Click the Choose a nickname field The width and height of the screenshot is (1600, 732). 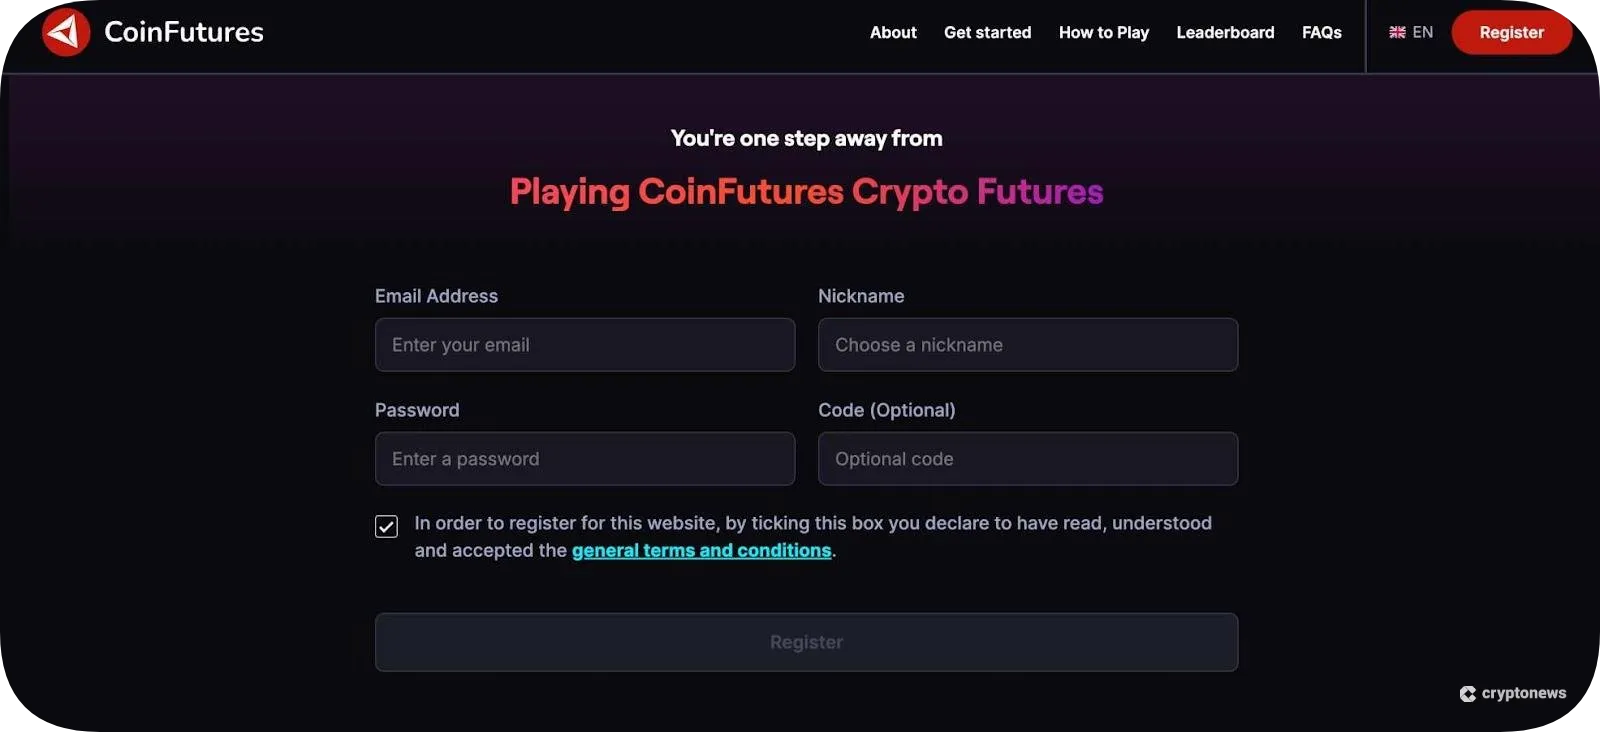(x=1027, y=344)
